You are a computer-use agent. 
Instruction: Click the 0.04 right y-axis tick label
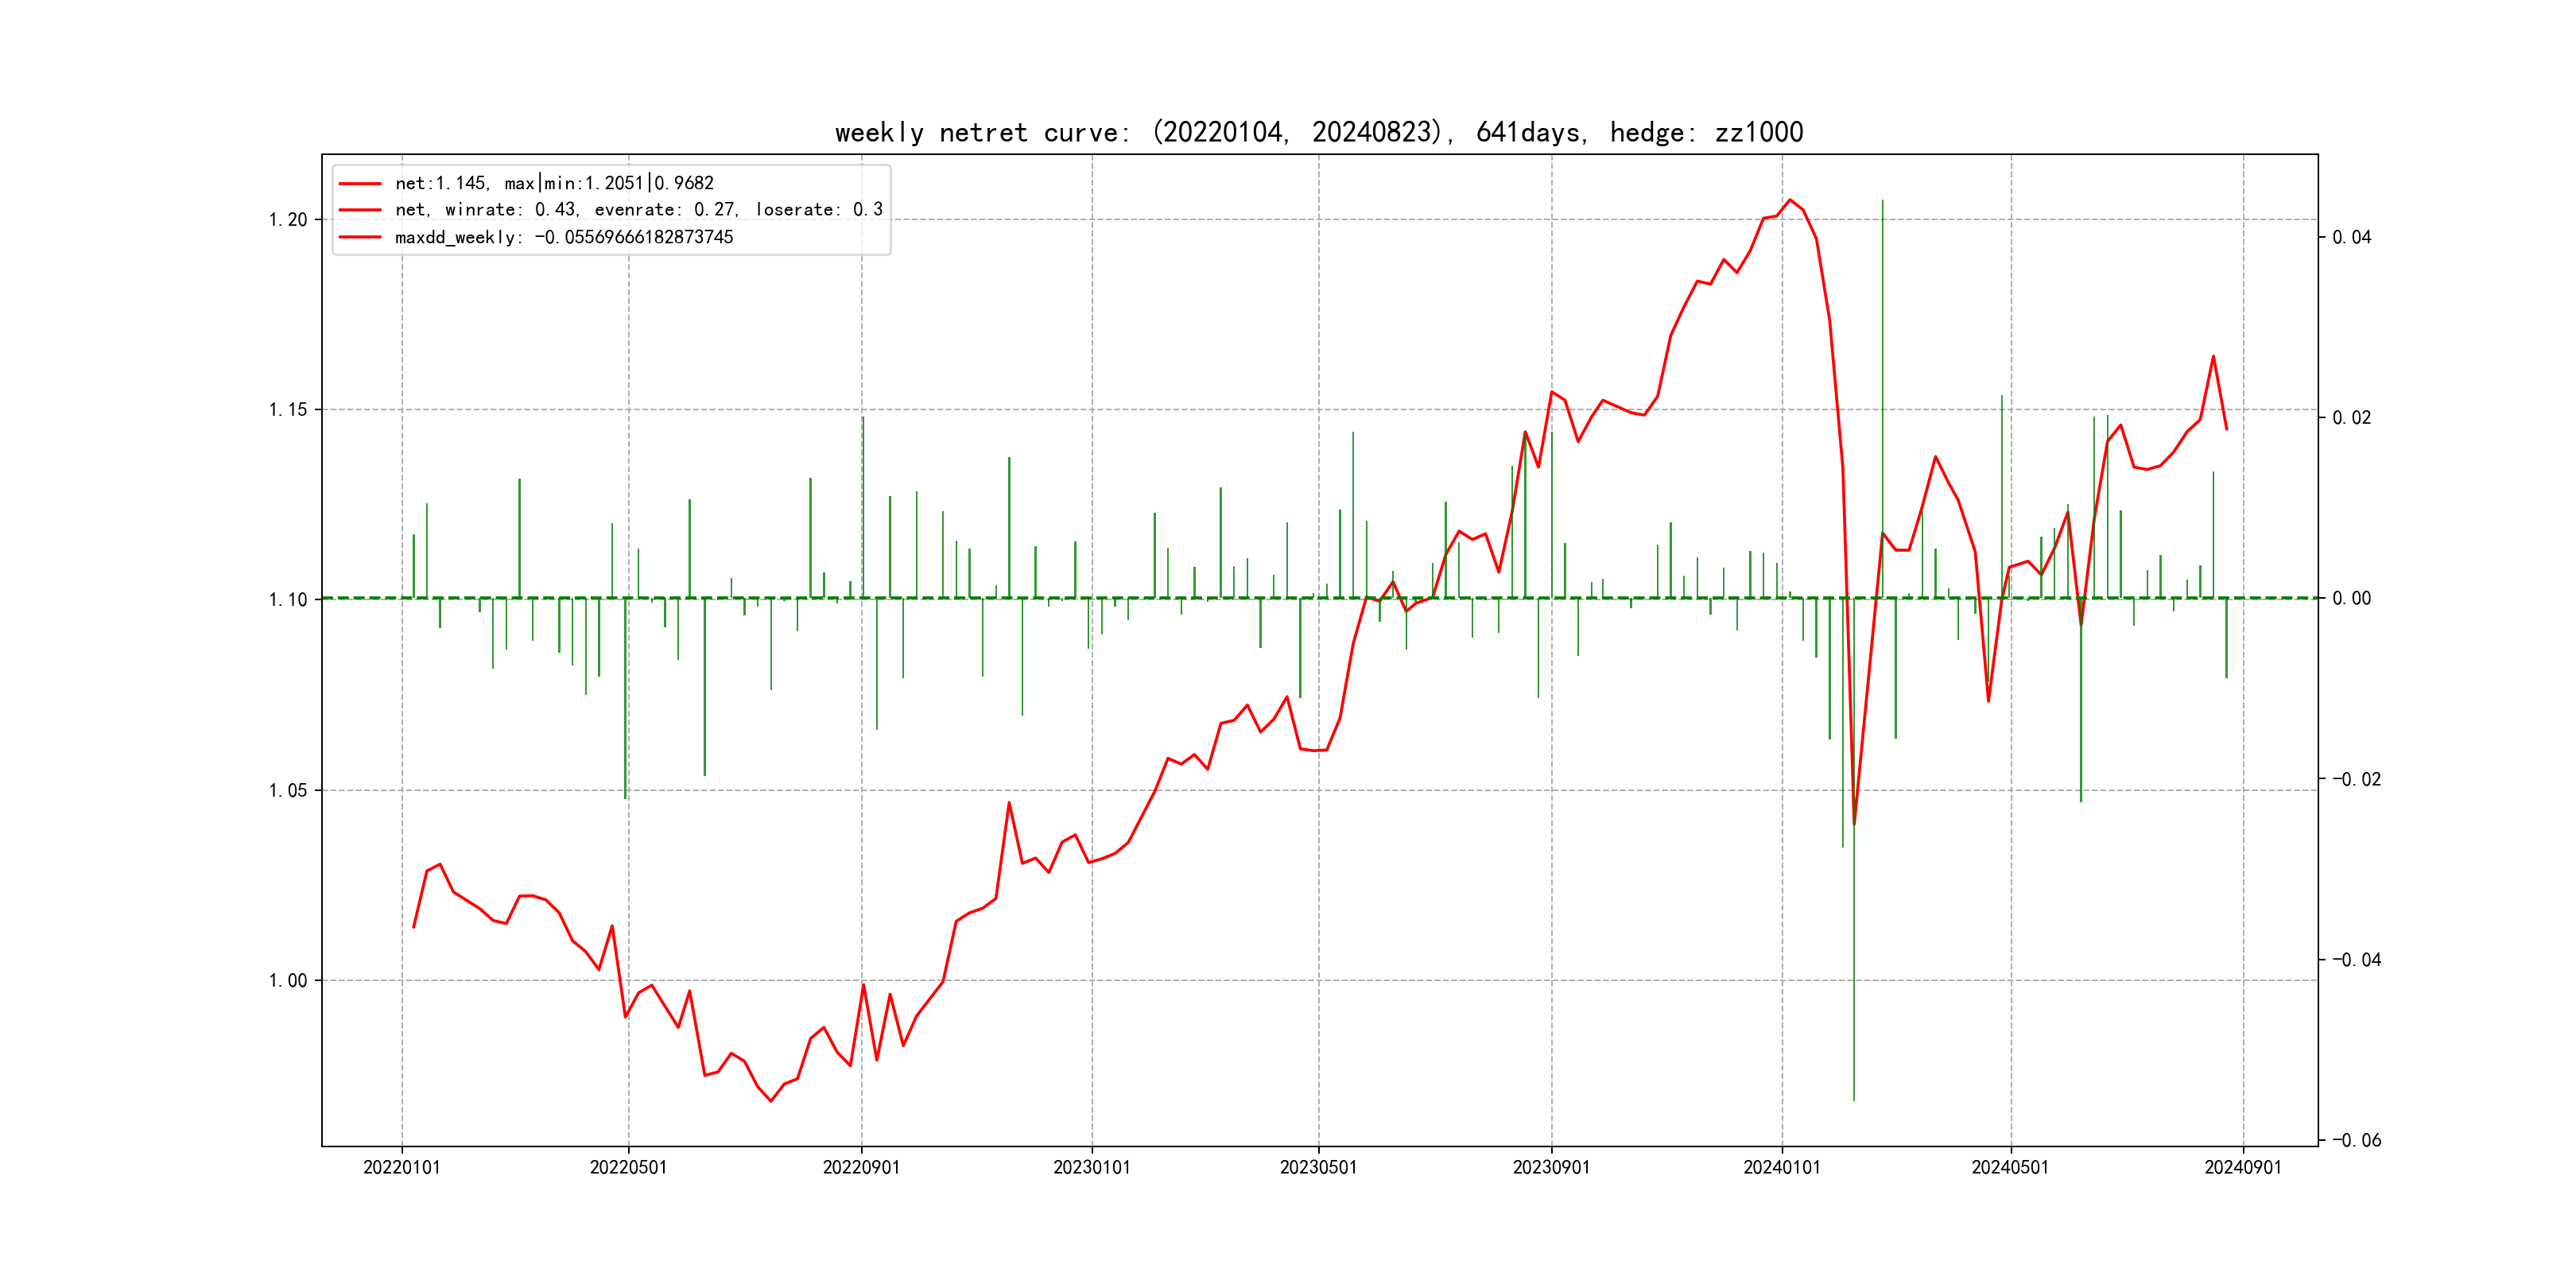pos(2351,238)
